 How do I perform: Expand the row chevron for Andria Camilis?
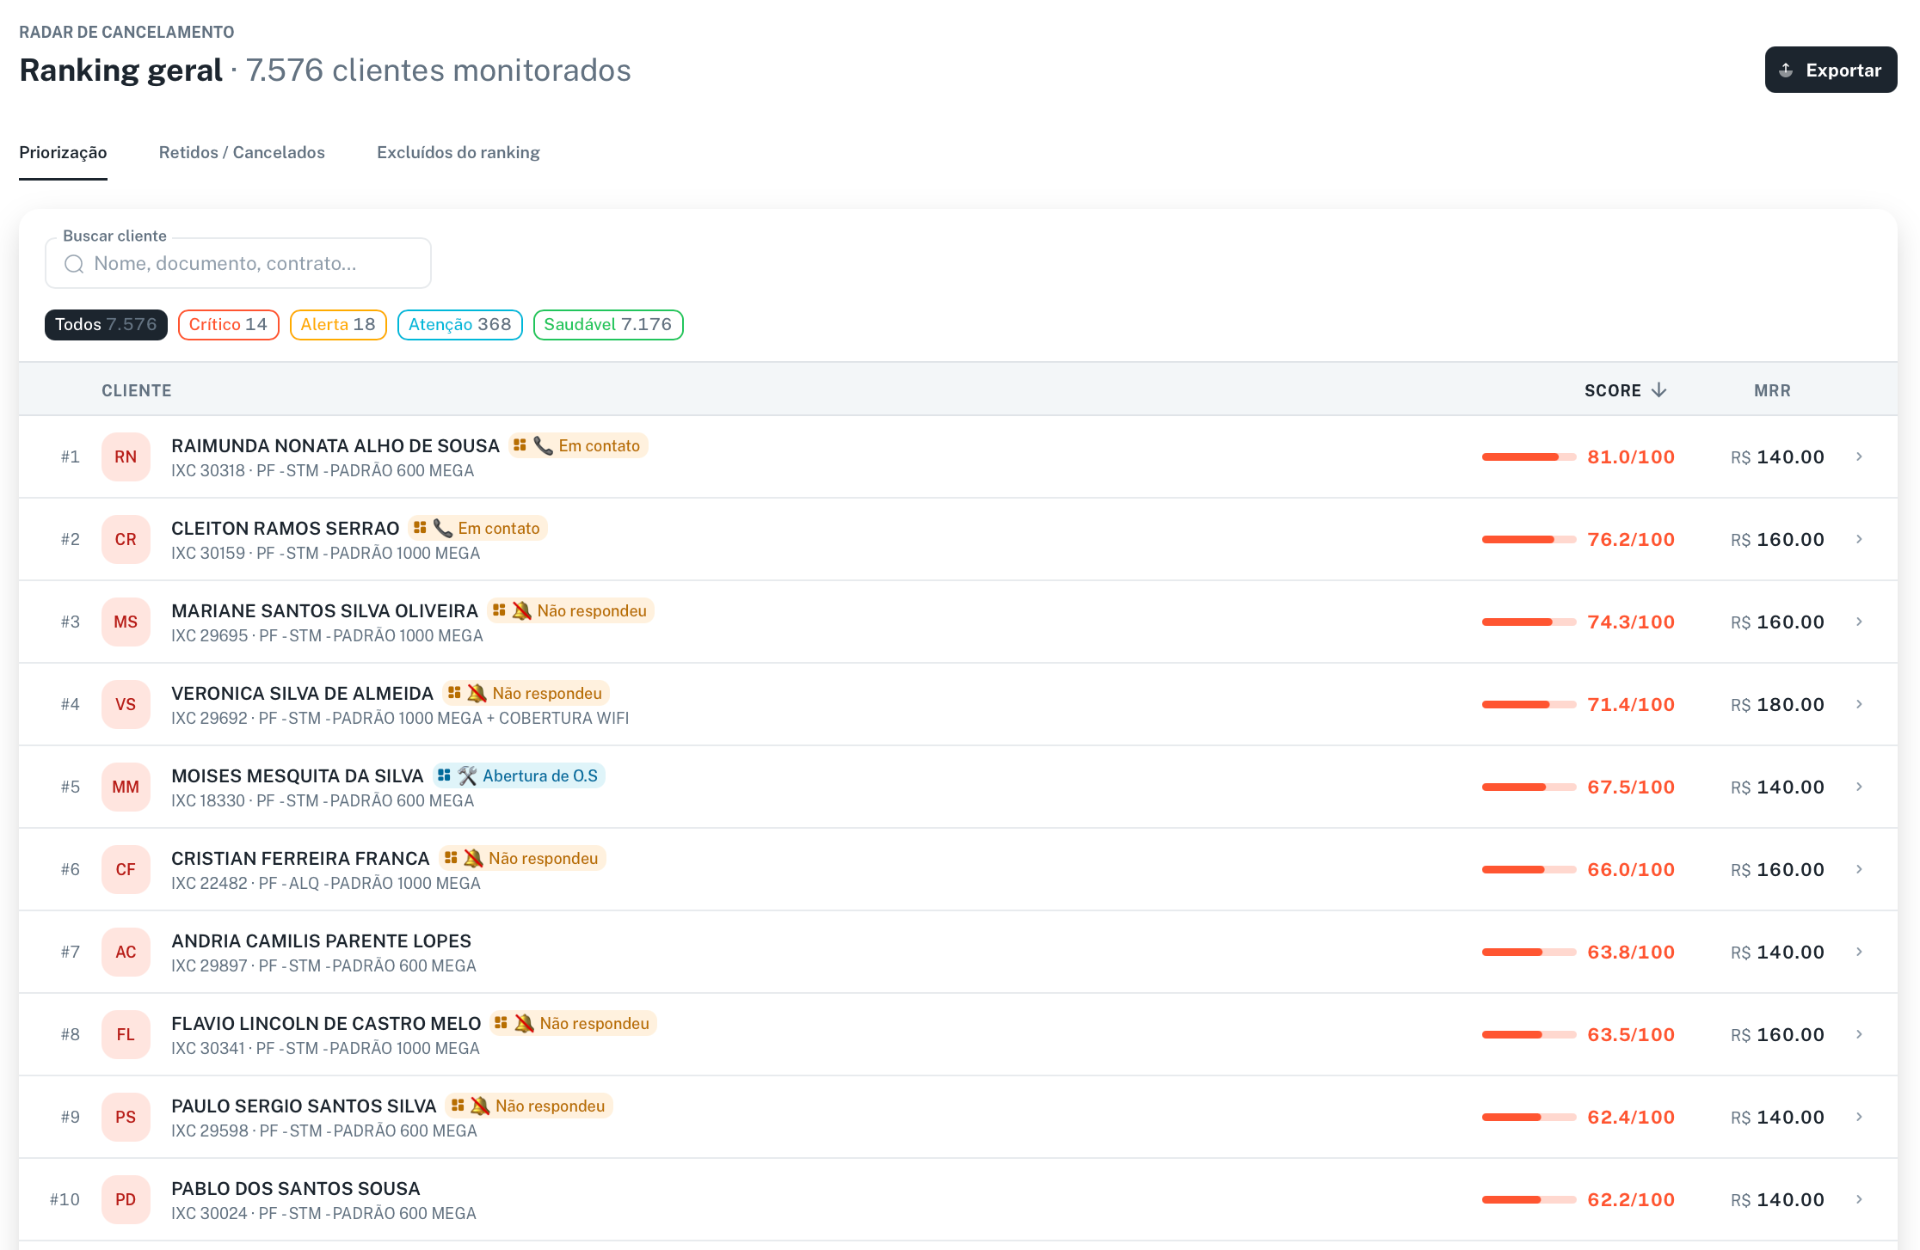tap(1859, 952)
